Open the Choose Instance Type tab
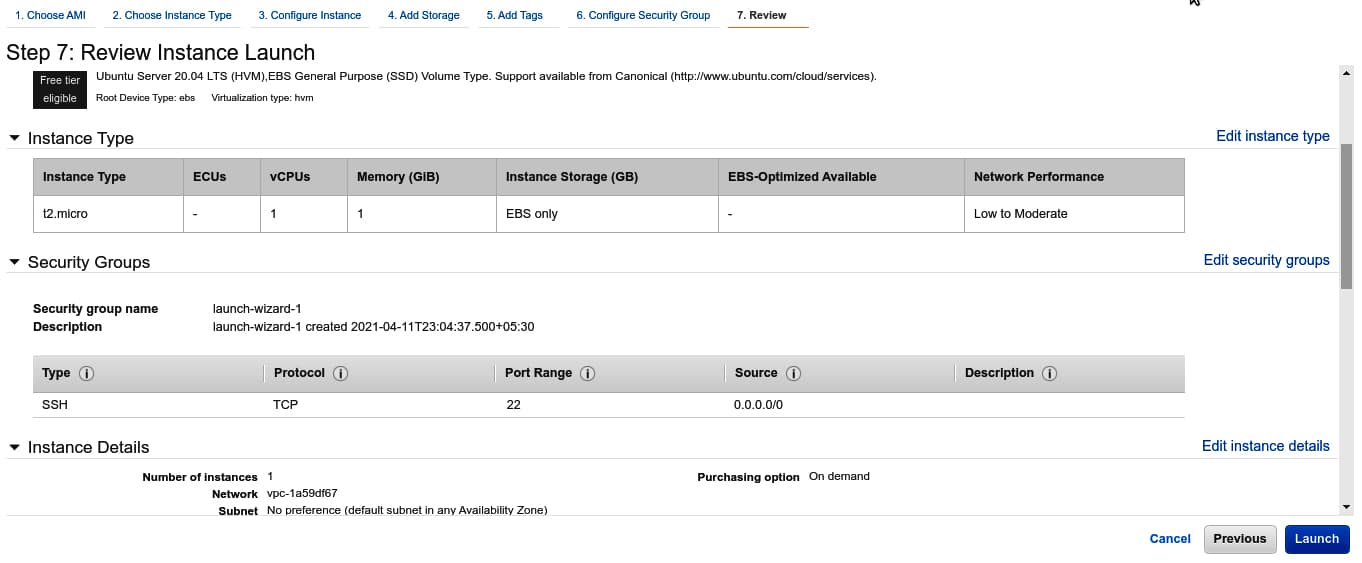 (x=172, y=15)
